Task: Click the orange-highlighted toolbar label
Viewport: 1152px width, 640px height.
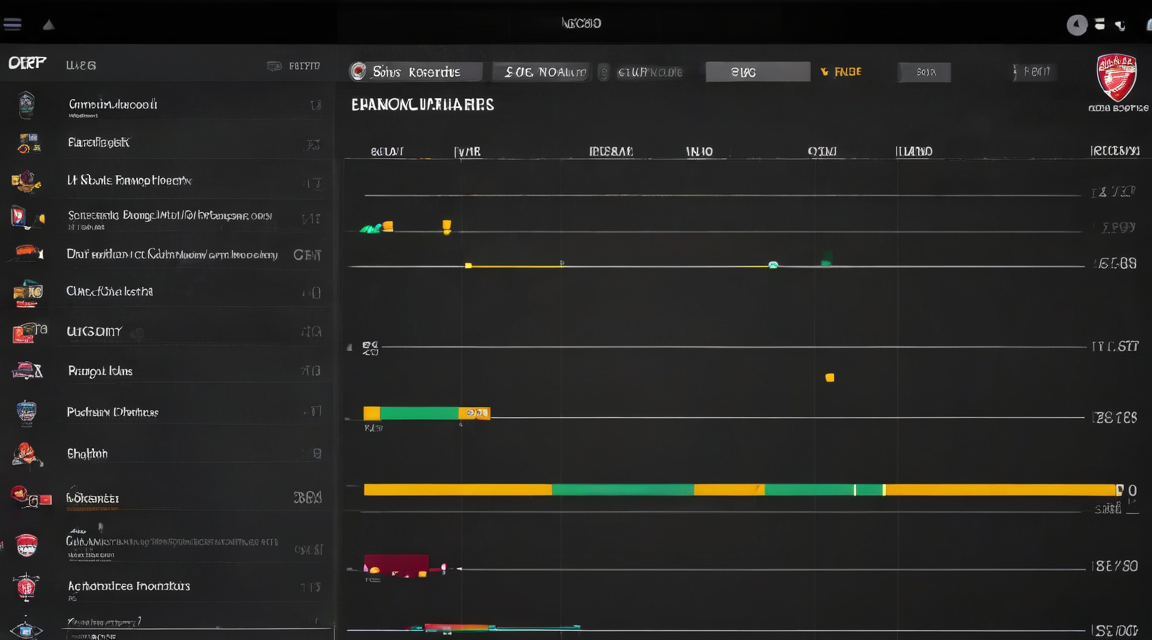Action: click(x=848, y=71)
